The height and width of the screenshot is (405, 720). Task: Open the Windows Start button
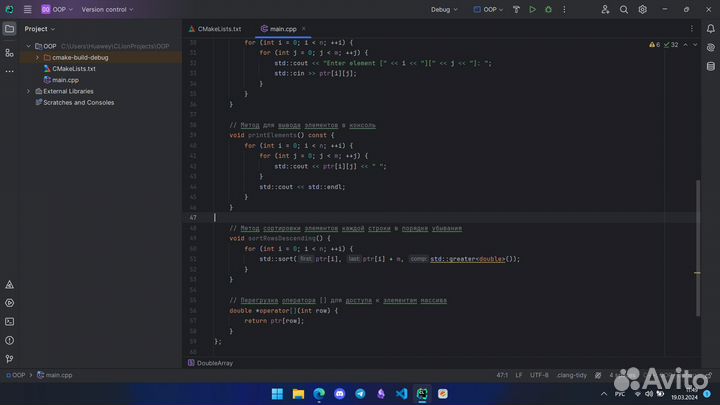tap(277, 394)
